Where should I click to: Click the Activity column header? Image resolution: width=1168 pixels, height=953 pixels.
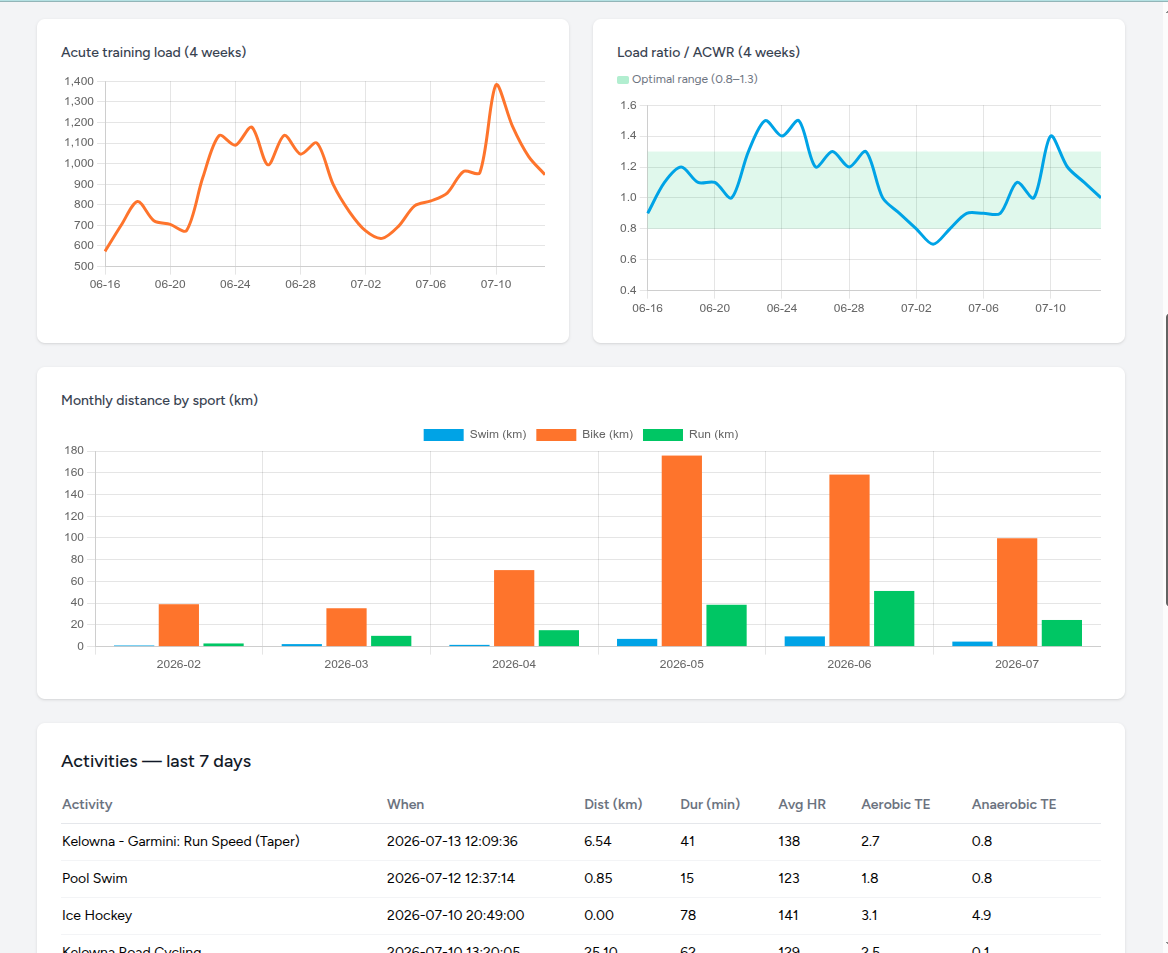(x=87, y=805)
